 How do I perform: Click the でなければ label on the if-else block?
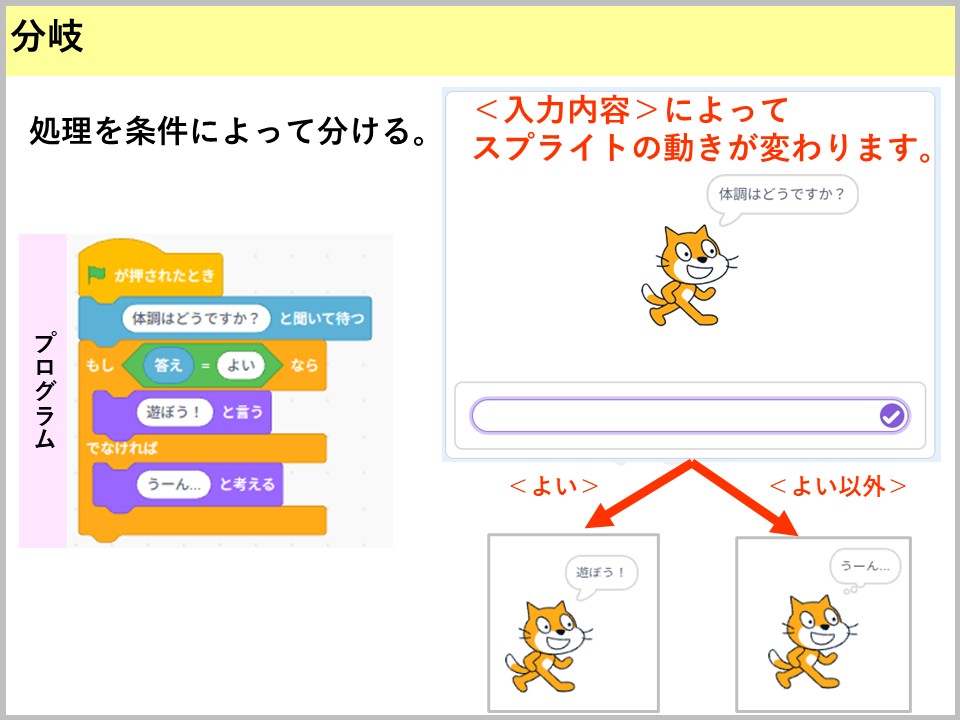point(121,447)
